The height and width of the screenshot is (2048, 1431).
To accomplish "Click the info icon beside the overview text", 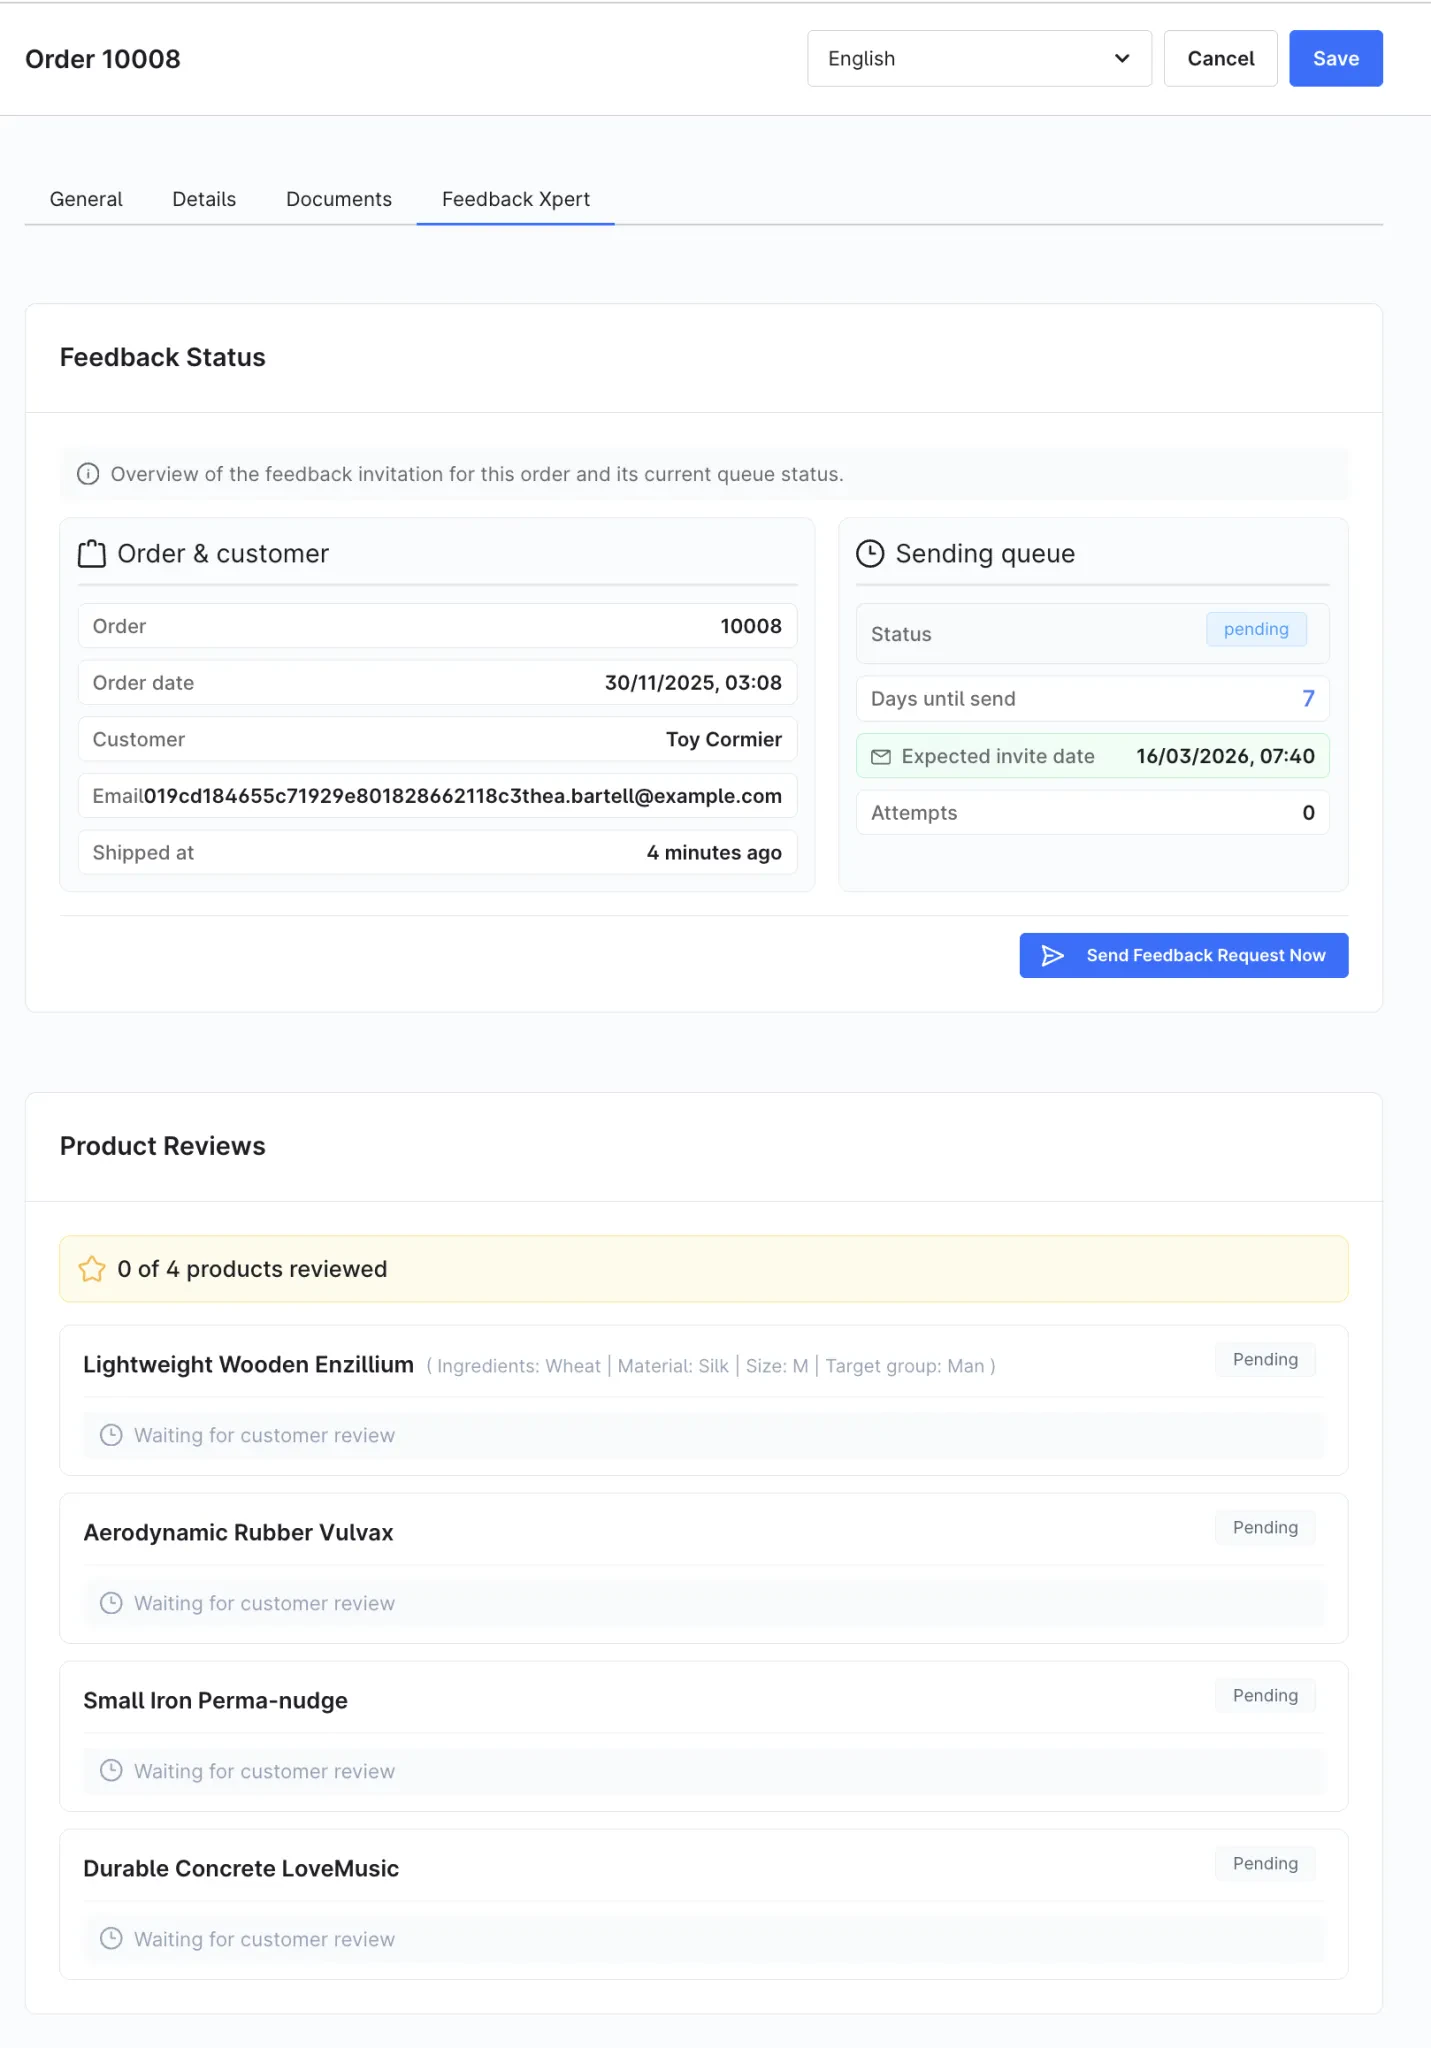I will [88, 474].
